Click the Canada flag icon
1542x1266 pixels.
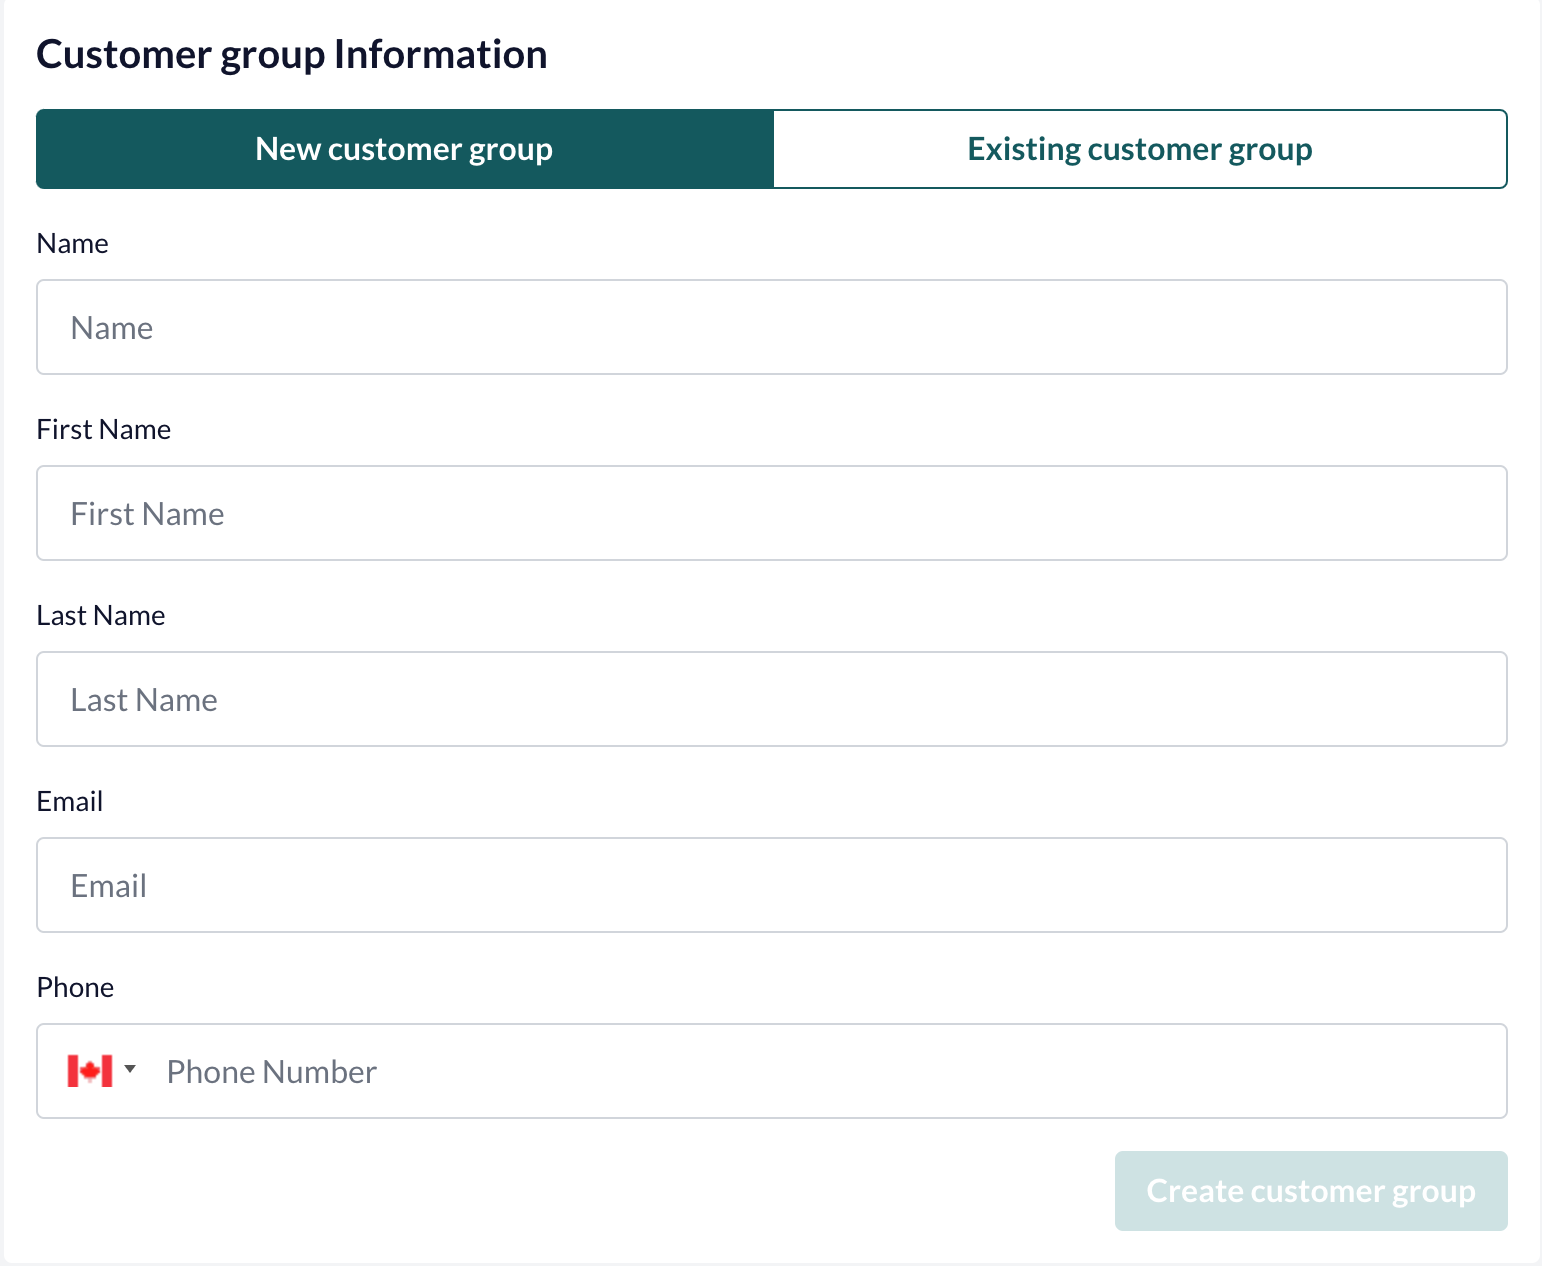pyautogui.click(x=90, y=1071)
